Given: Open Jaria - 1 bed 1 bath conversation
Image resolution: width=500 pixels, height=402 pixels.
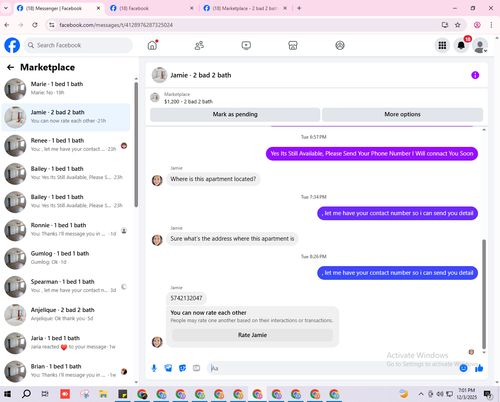Looking at the screenshot, I should point(67,343).
